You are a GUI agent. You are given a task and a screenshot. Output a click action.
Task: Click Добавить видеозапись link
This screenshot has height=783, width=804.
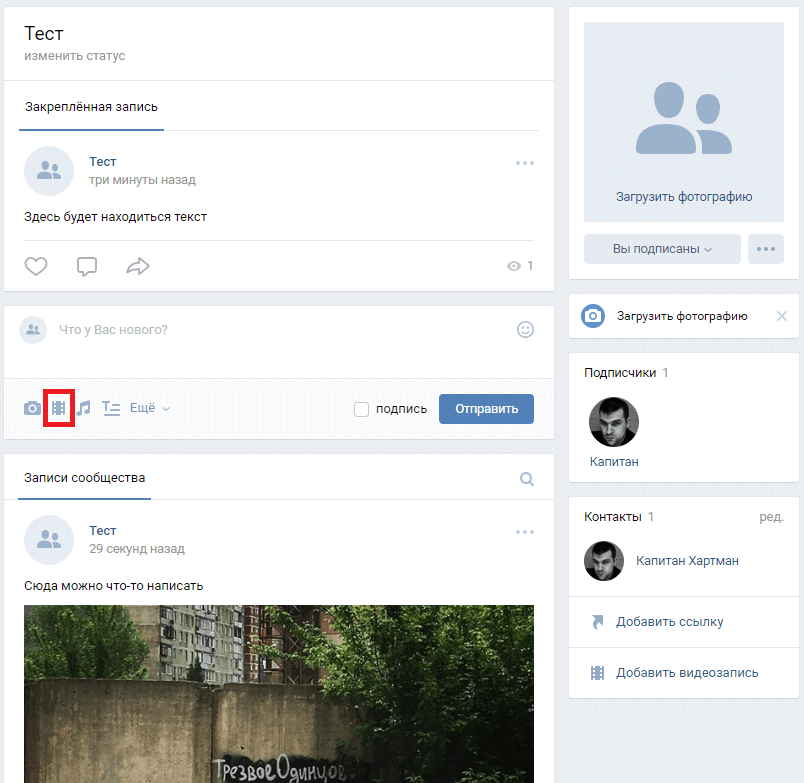pos(687,673)
